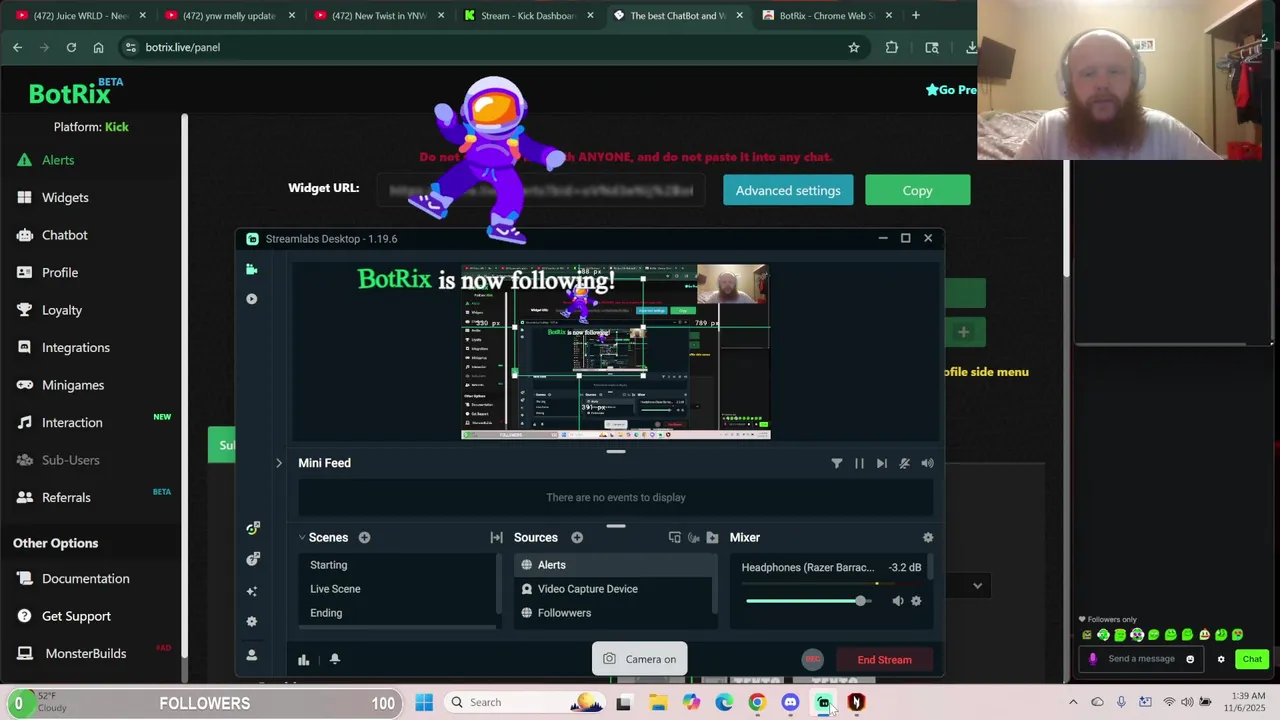Viewport: 1280px width, 720px height.
Task: Click the dual-screen icon in Sources header
Action: [x=674, y=538]
